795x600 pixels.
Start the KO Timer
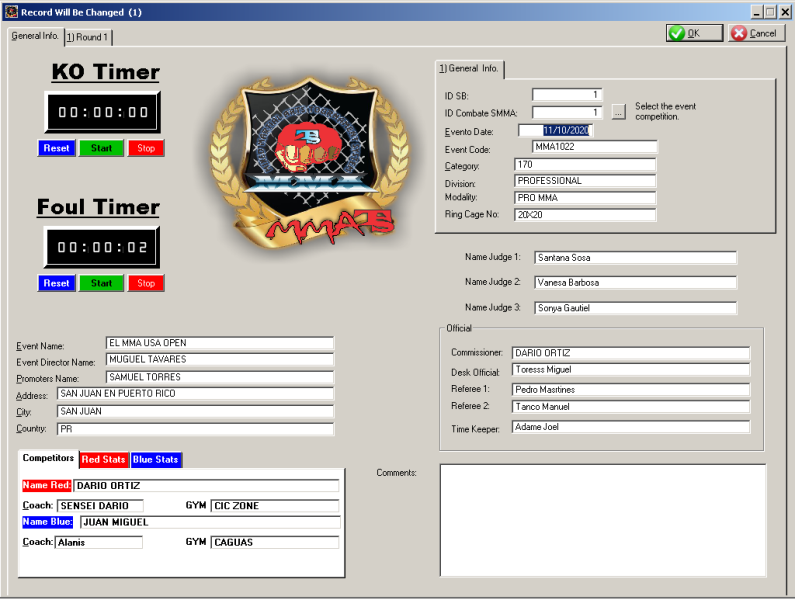tap(101, 148)
